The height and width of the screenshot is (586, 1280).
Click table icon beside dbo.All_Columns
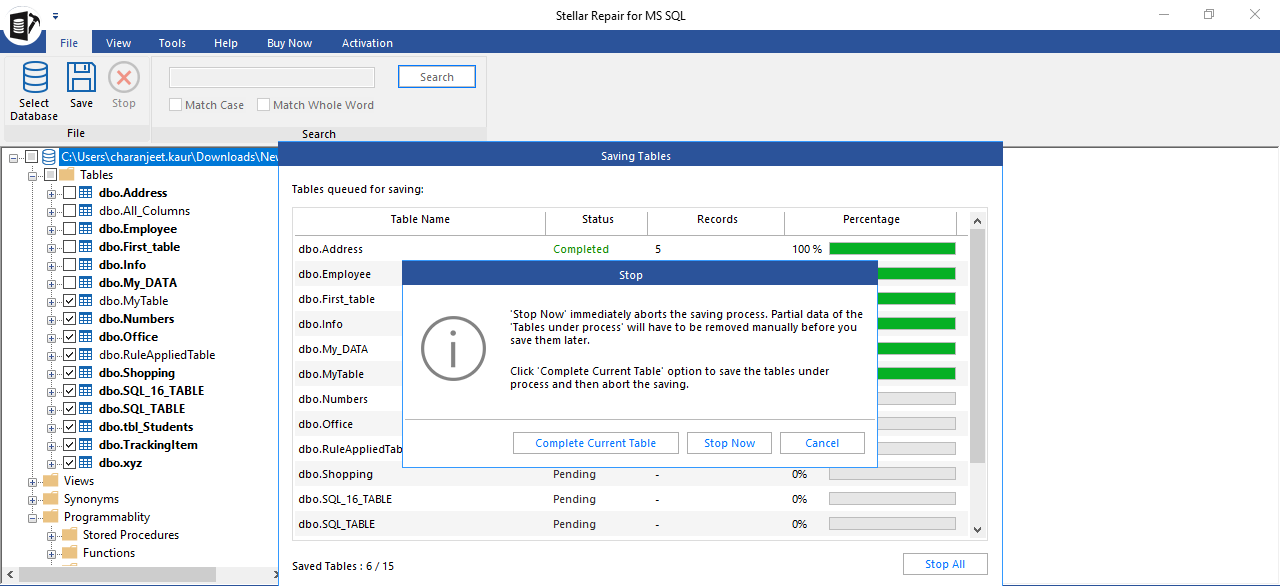(x=86, y=211)
